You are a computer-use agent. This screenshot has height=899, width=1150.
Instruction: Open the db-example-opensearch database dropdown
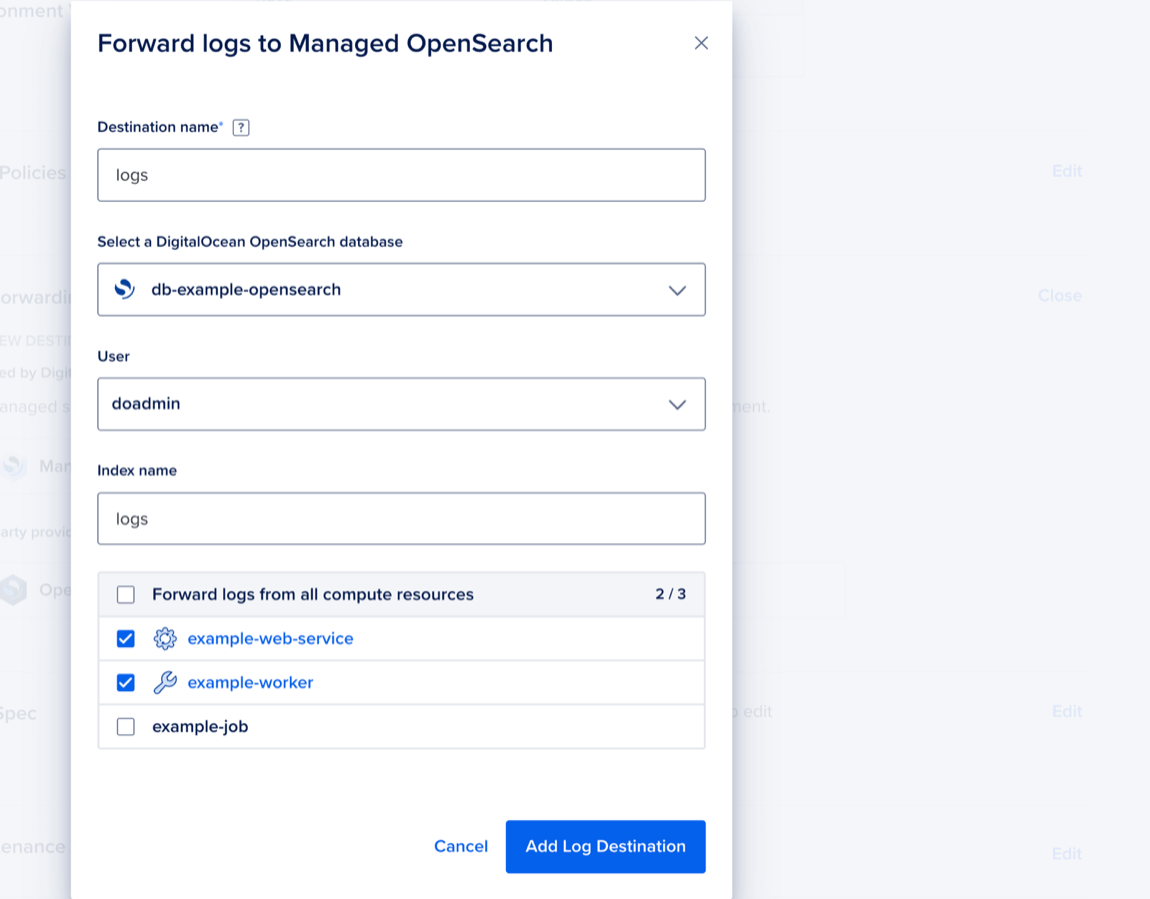pos(400,289)
